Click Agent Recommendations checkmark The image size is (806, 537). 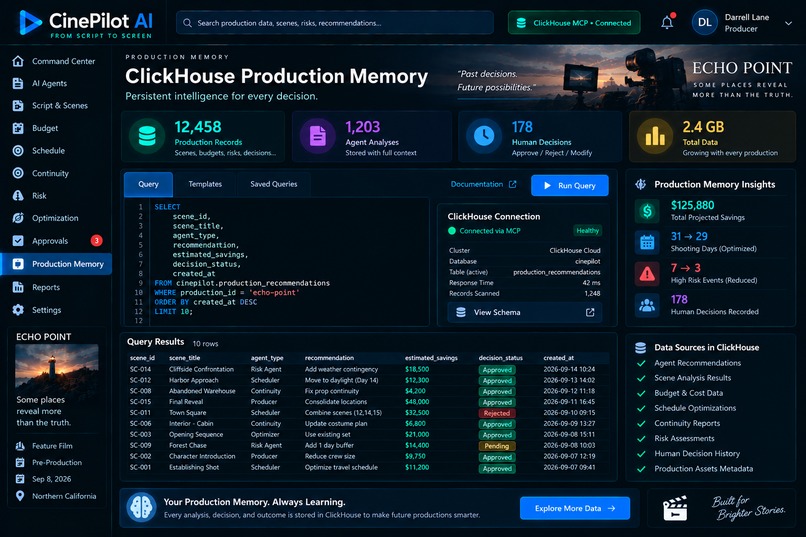pos(641,363)
